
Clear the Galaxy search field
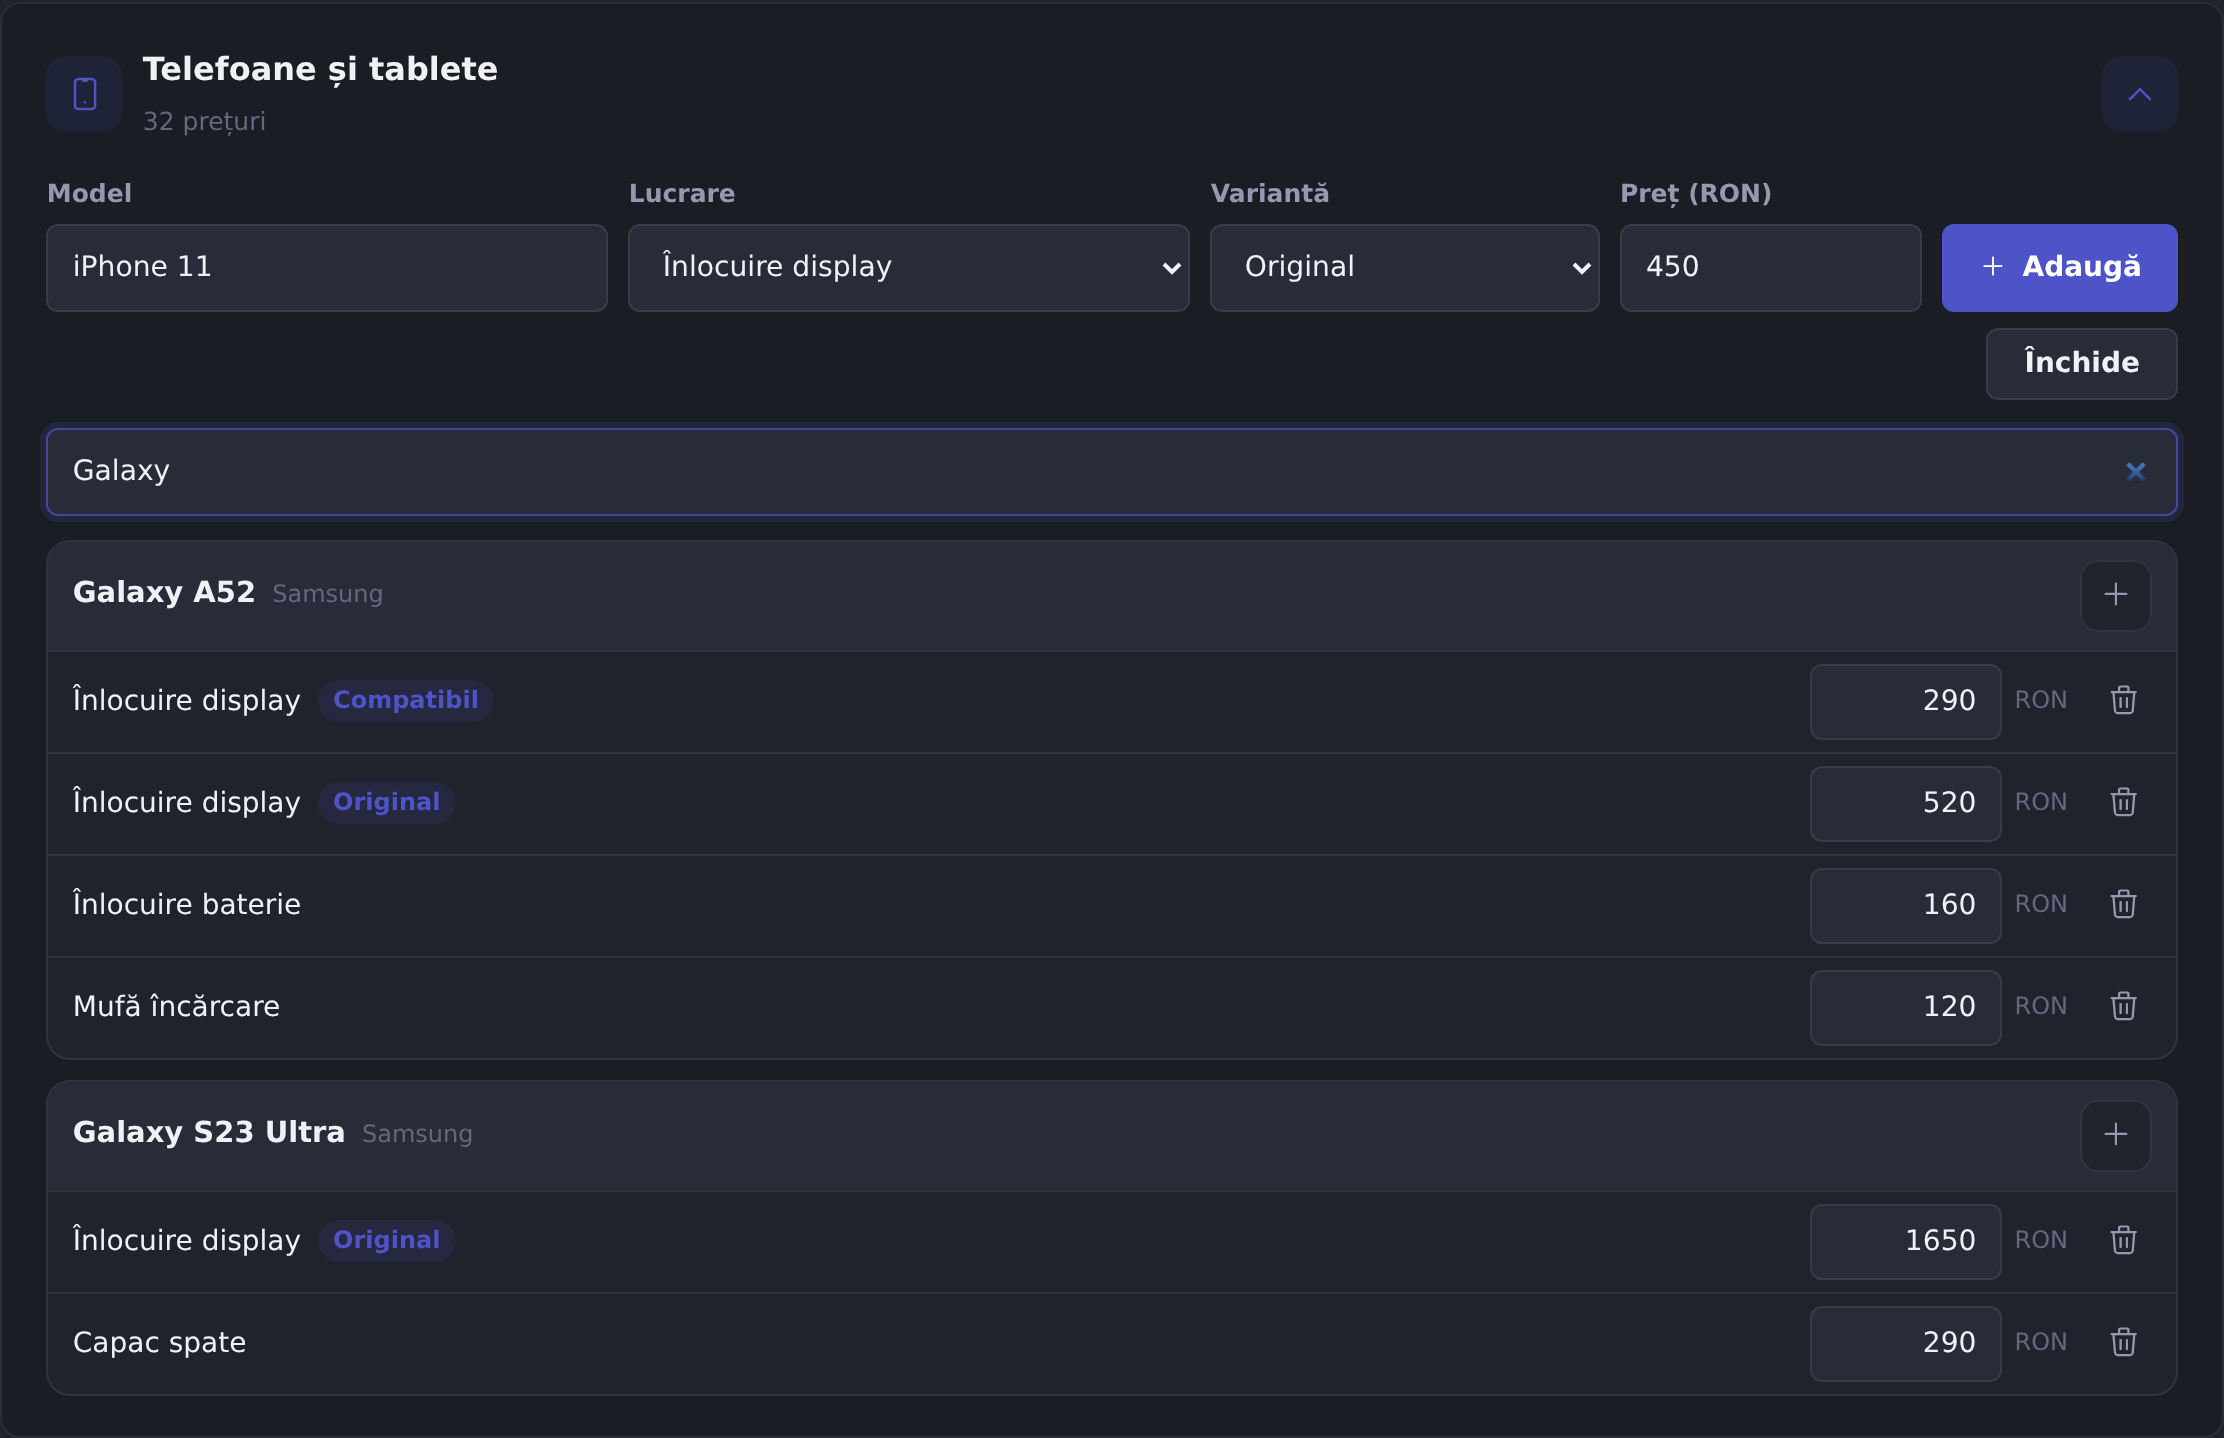(2135, 472)
